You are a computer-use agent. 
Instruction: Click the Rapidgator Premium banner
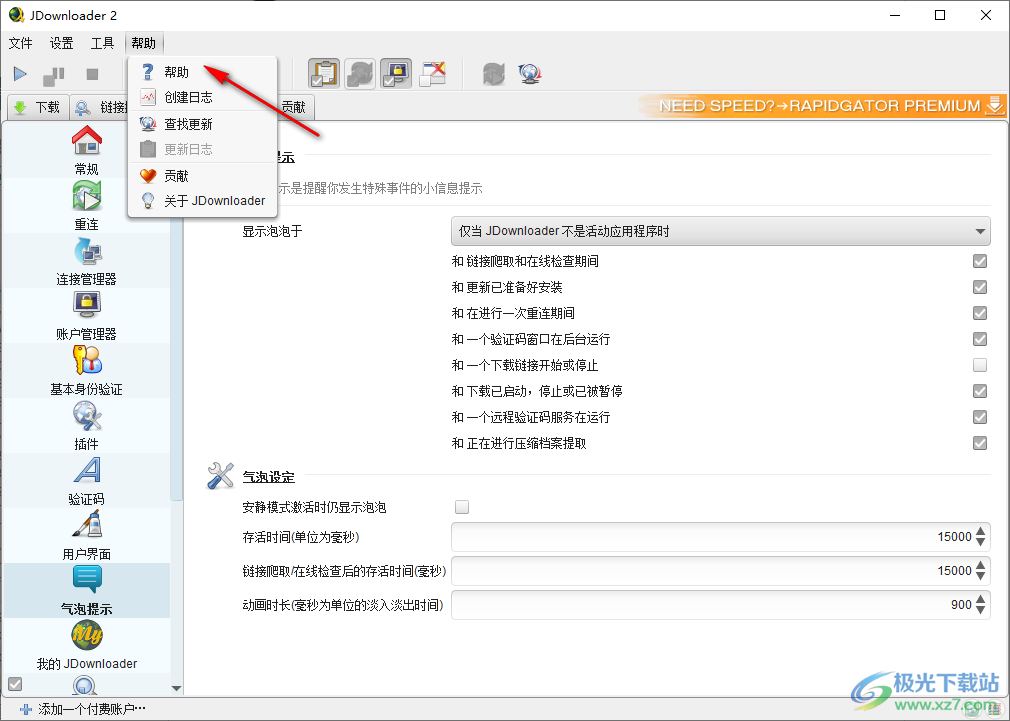coord(822,106)
